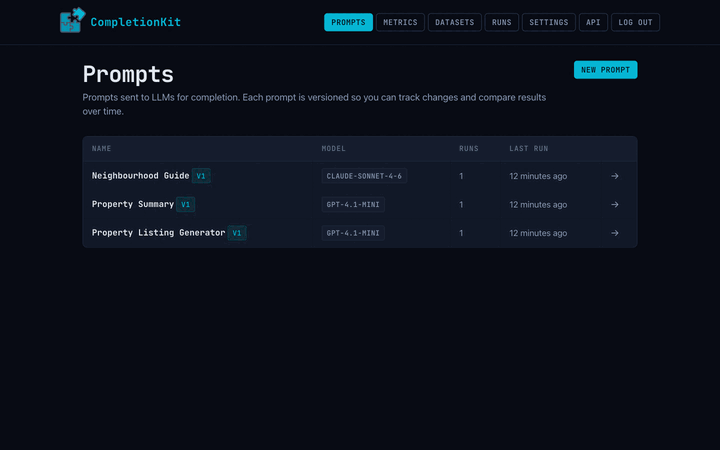Click the CompletionKit puzzle logo icon
The image size is (720, 450).
pos(72,21)
